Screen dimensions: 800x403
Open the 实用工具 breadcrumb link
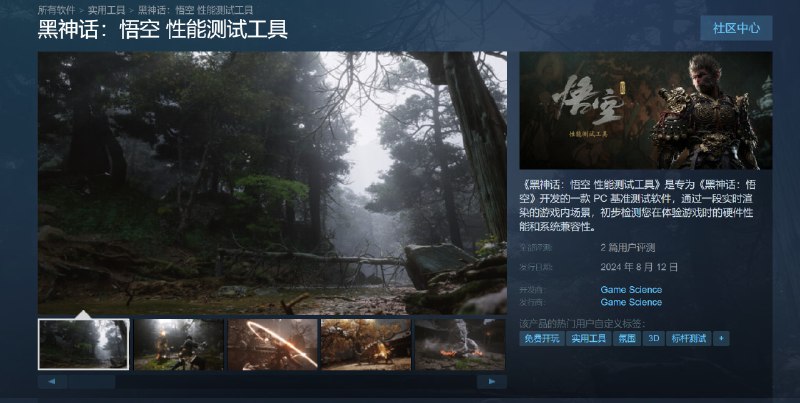click(106, 10)
